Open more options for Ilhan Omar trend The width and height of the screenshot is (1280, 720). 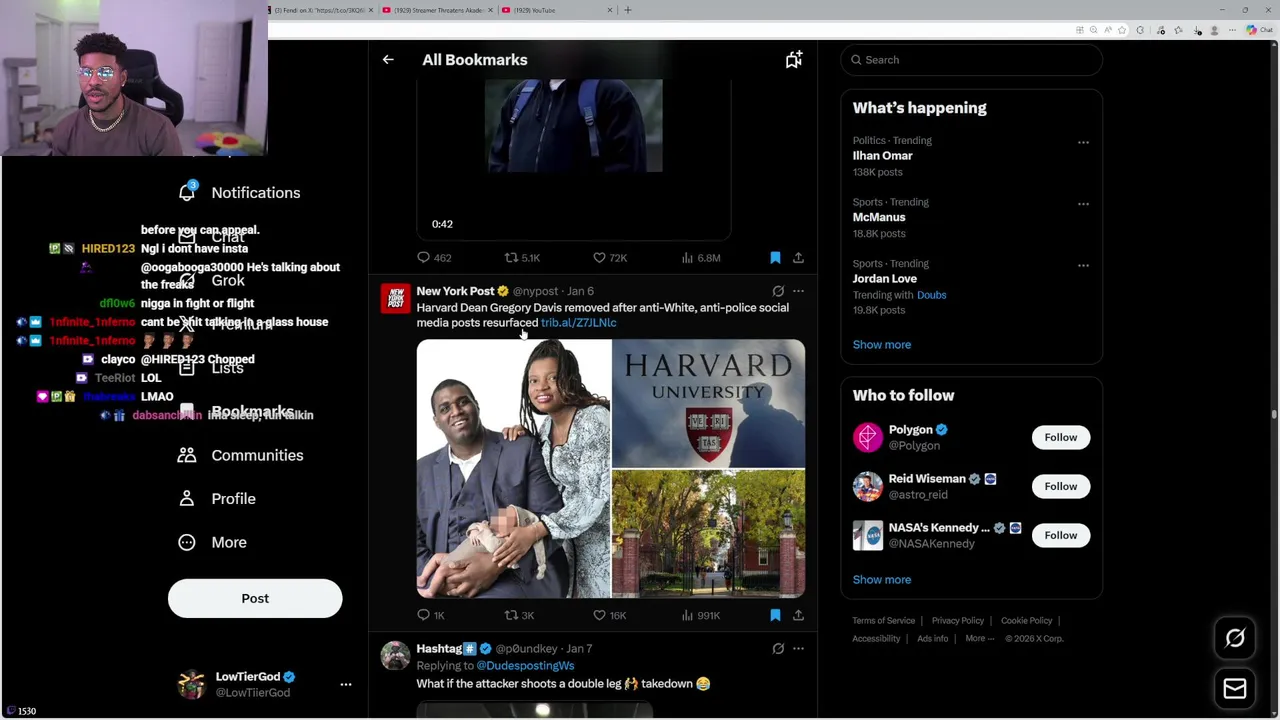tap(1083, 142)
